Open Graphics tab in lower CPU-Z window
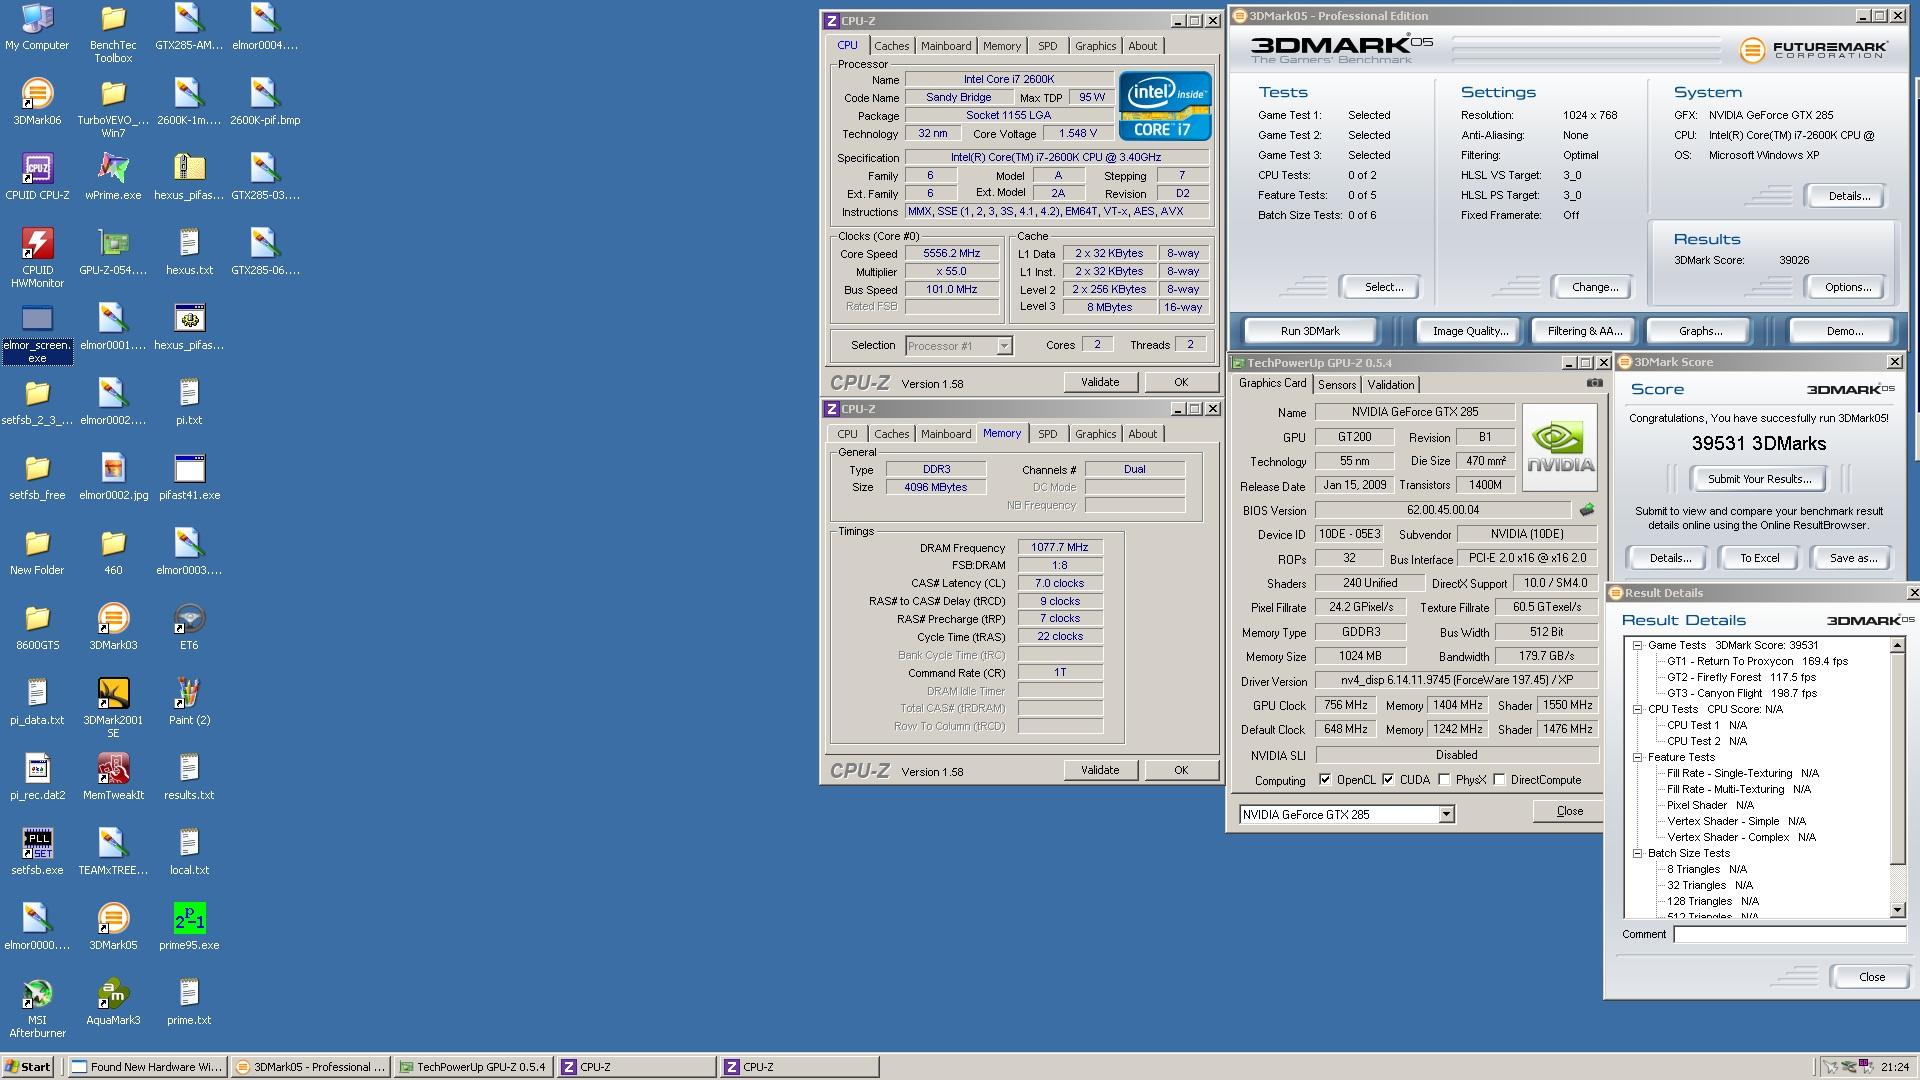1920x1080 pixels. pos(1095,434)
